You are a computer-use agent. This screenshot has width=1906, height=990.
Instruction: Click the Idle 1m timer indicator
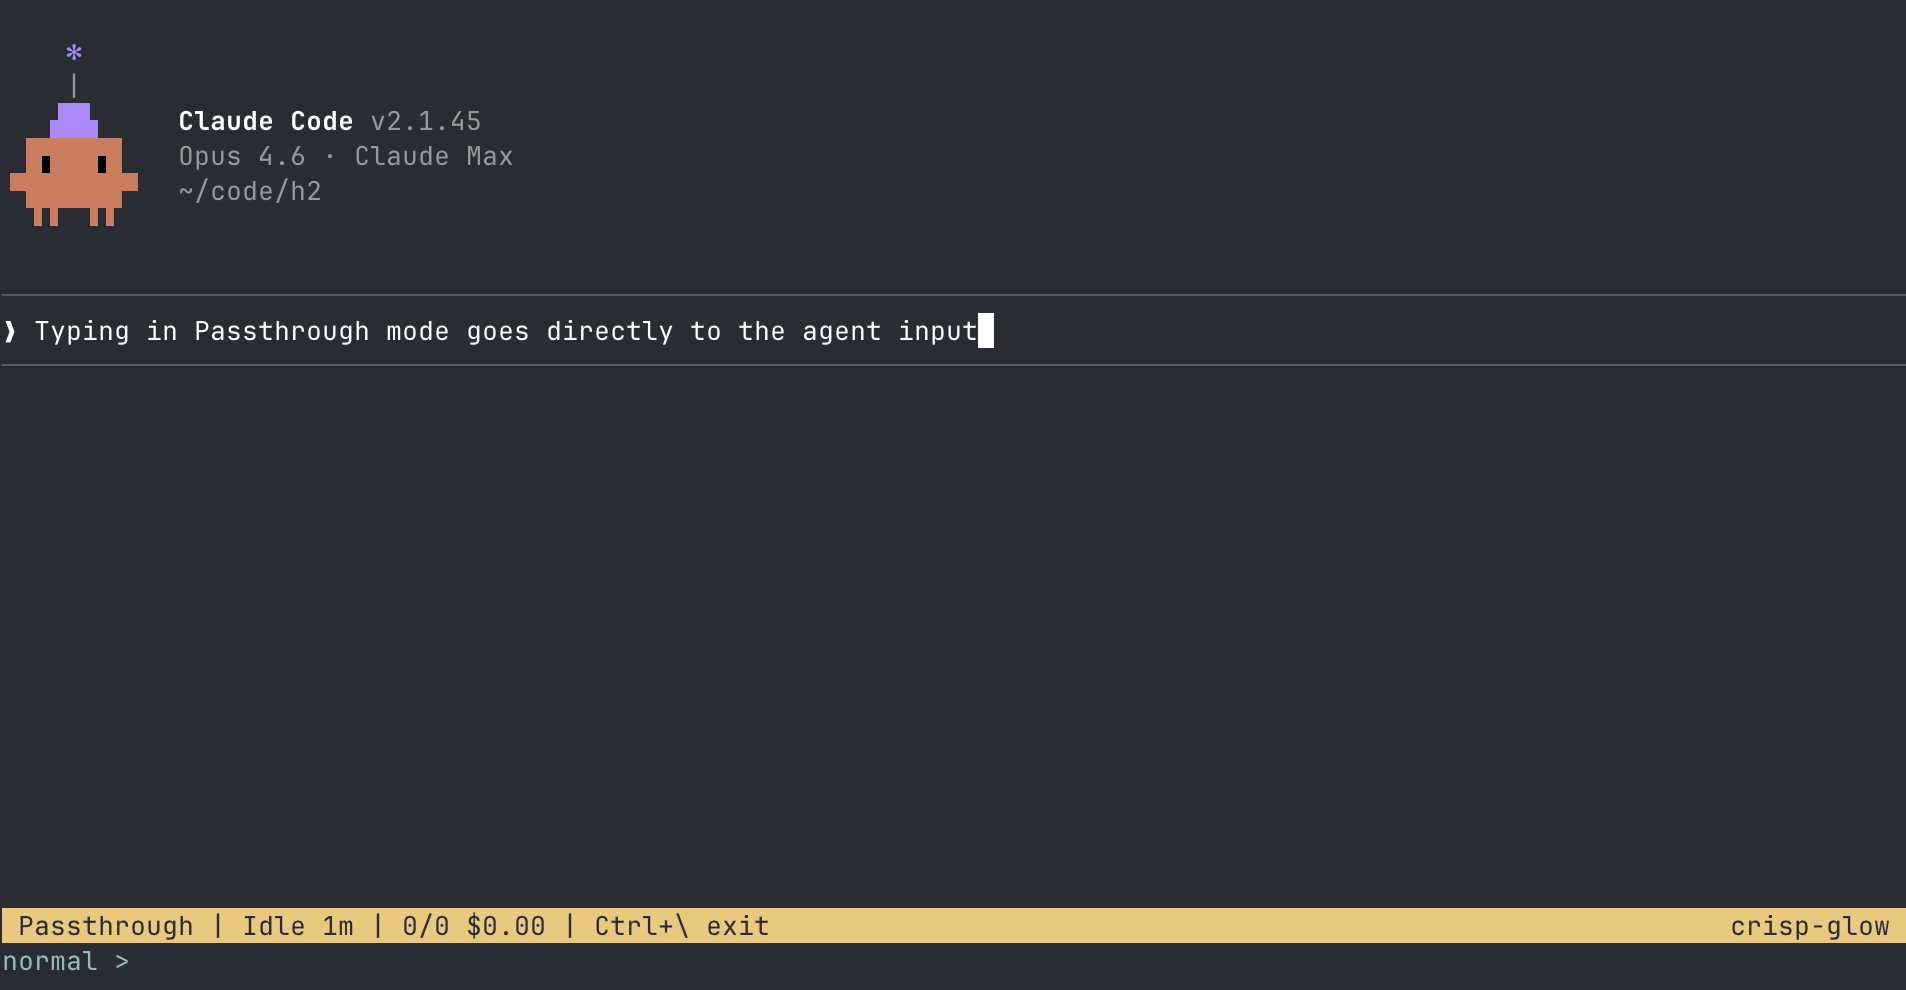click(297, 925)
